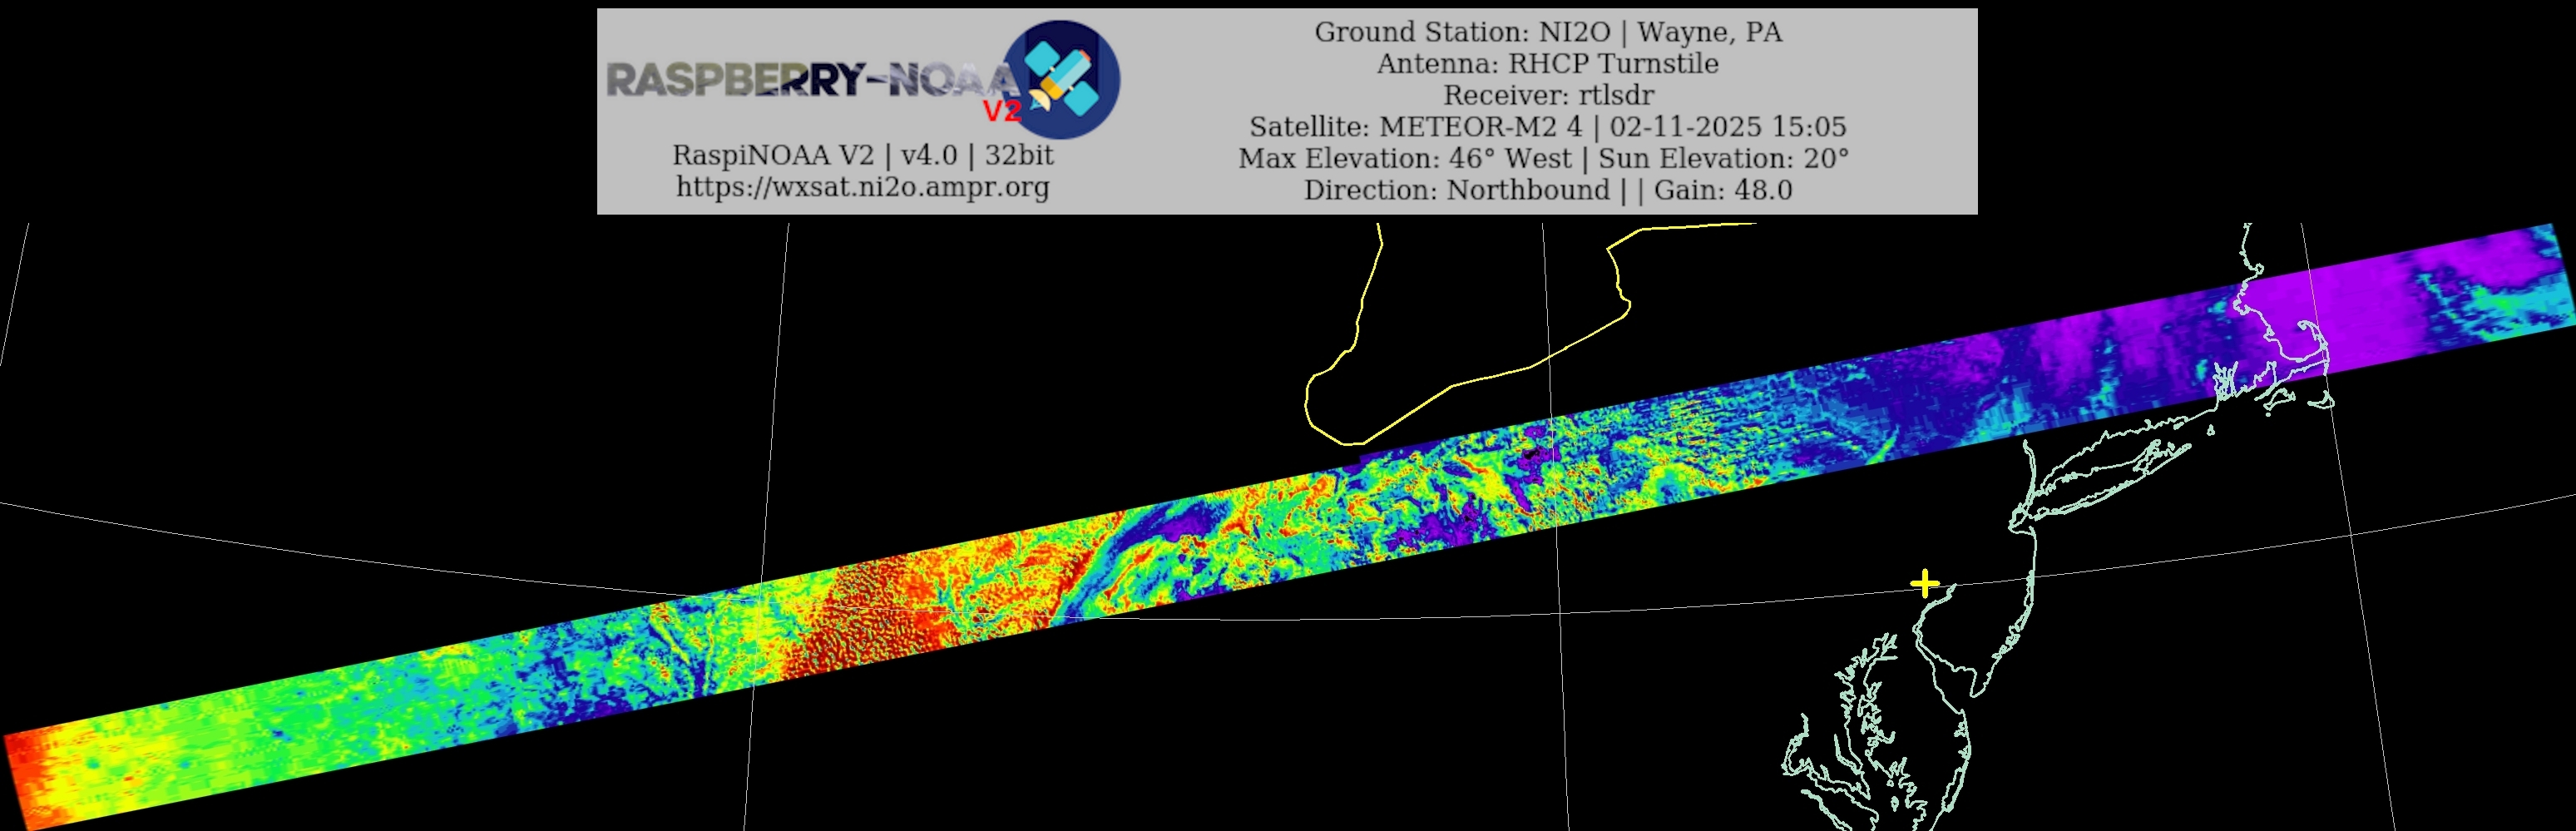
Task: Click the satellite icon in the Raspberry-NOAA logo
Action: 1062,78
